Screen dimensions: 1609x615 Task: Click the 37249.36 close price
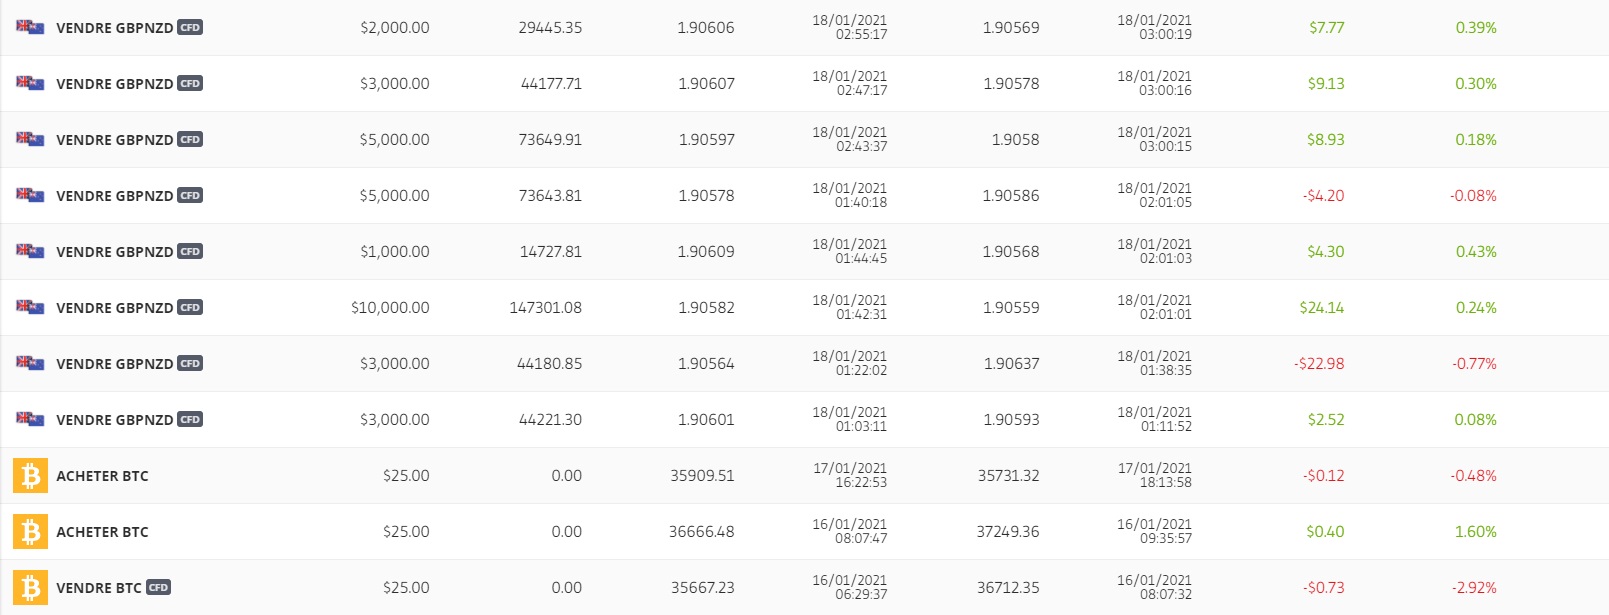coord(1007,532)
